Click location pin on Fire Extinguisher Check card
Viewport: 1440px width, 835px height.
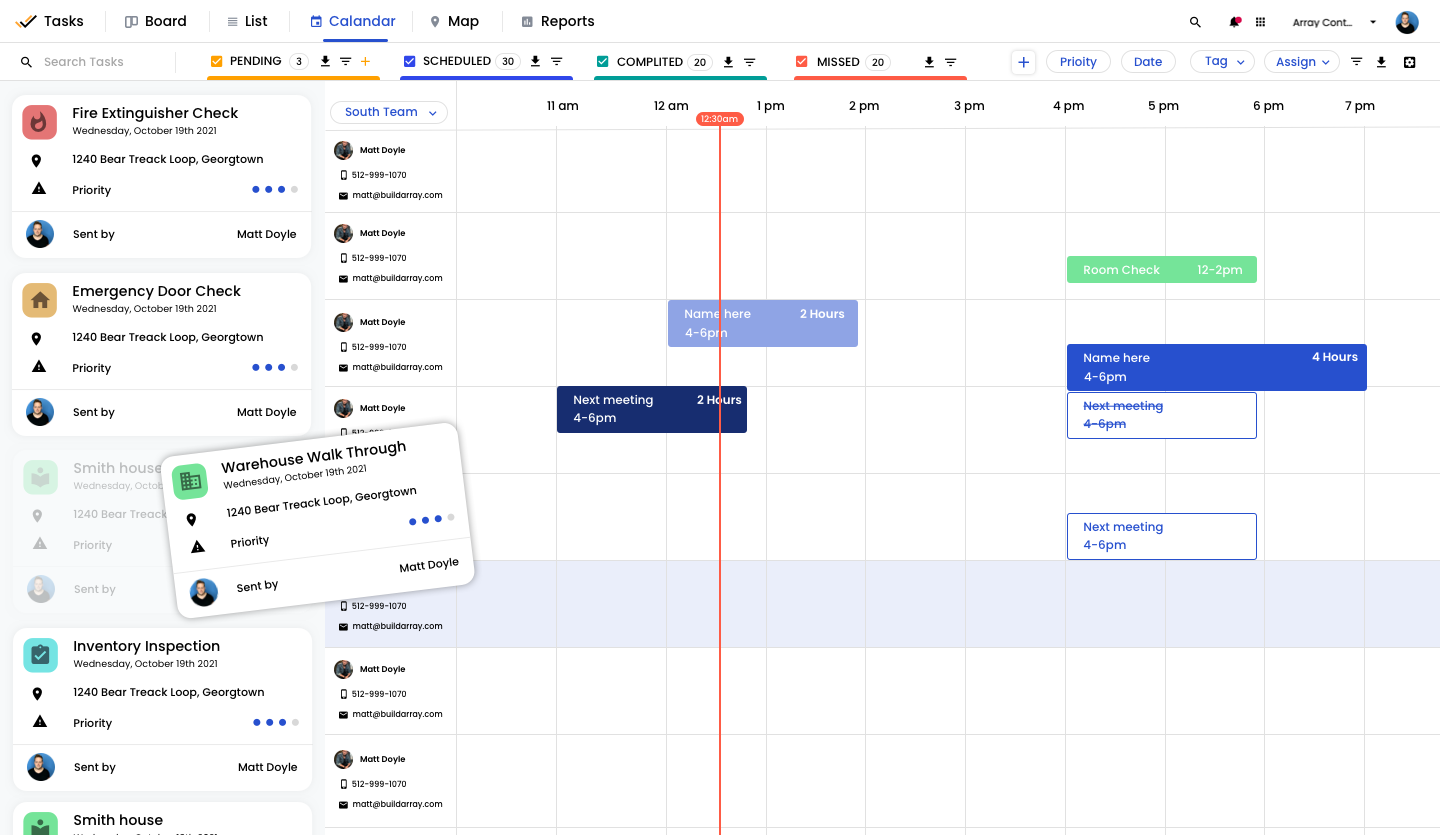click(36, 160)
